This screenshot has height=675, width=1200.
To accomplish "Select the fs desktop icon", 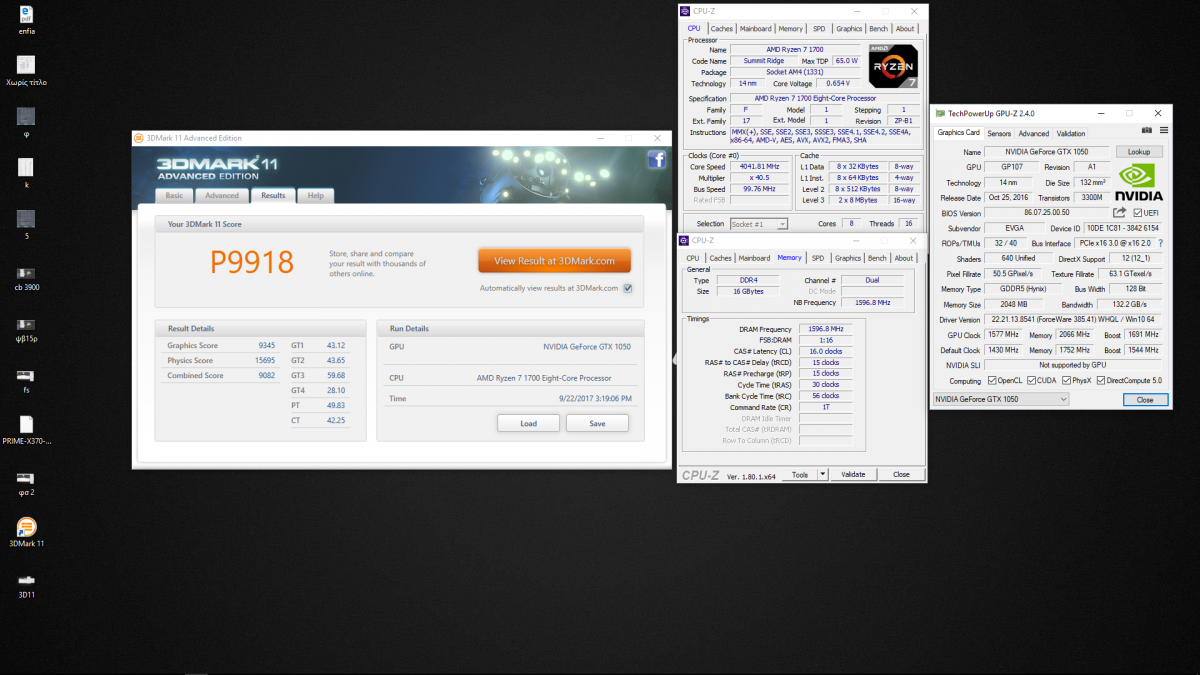I will [x=27, y=381].
